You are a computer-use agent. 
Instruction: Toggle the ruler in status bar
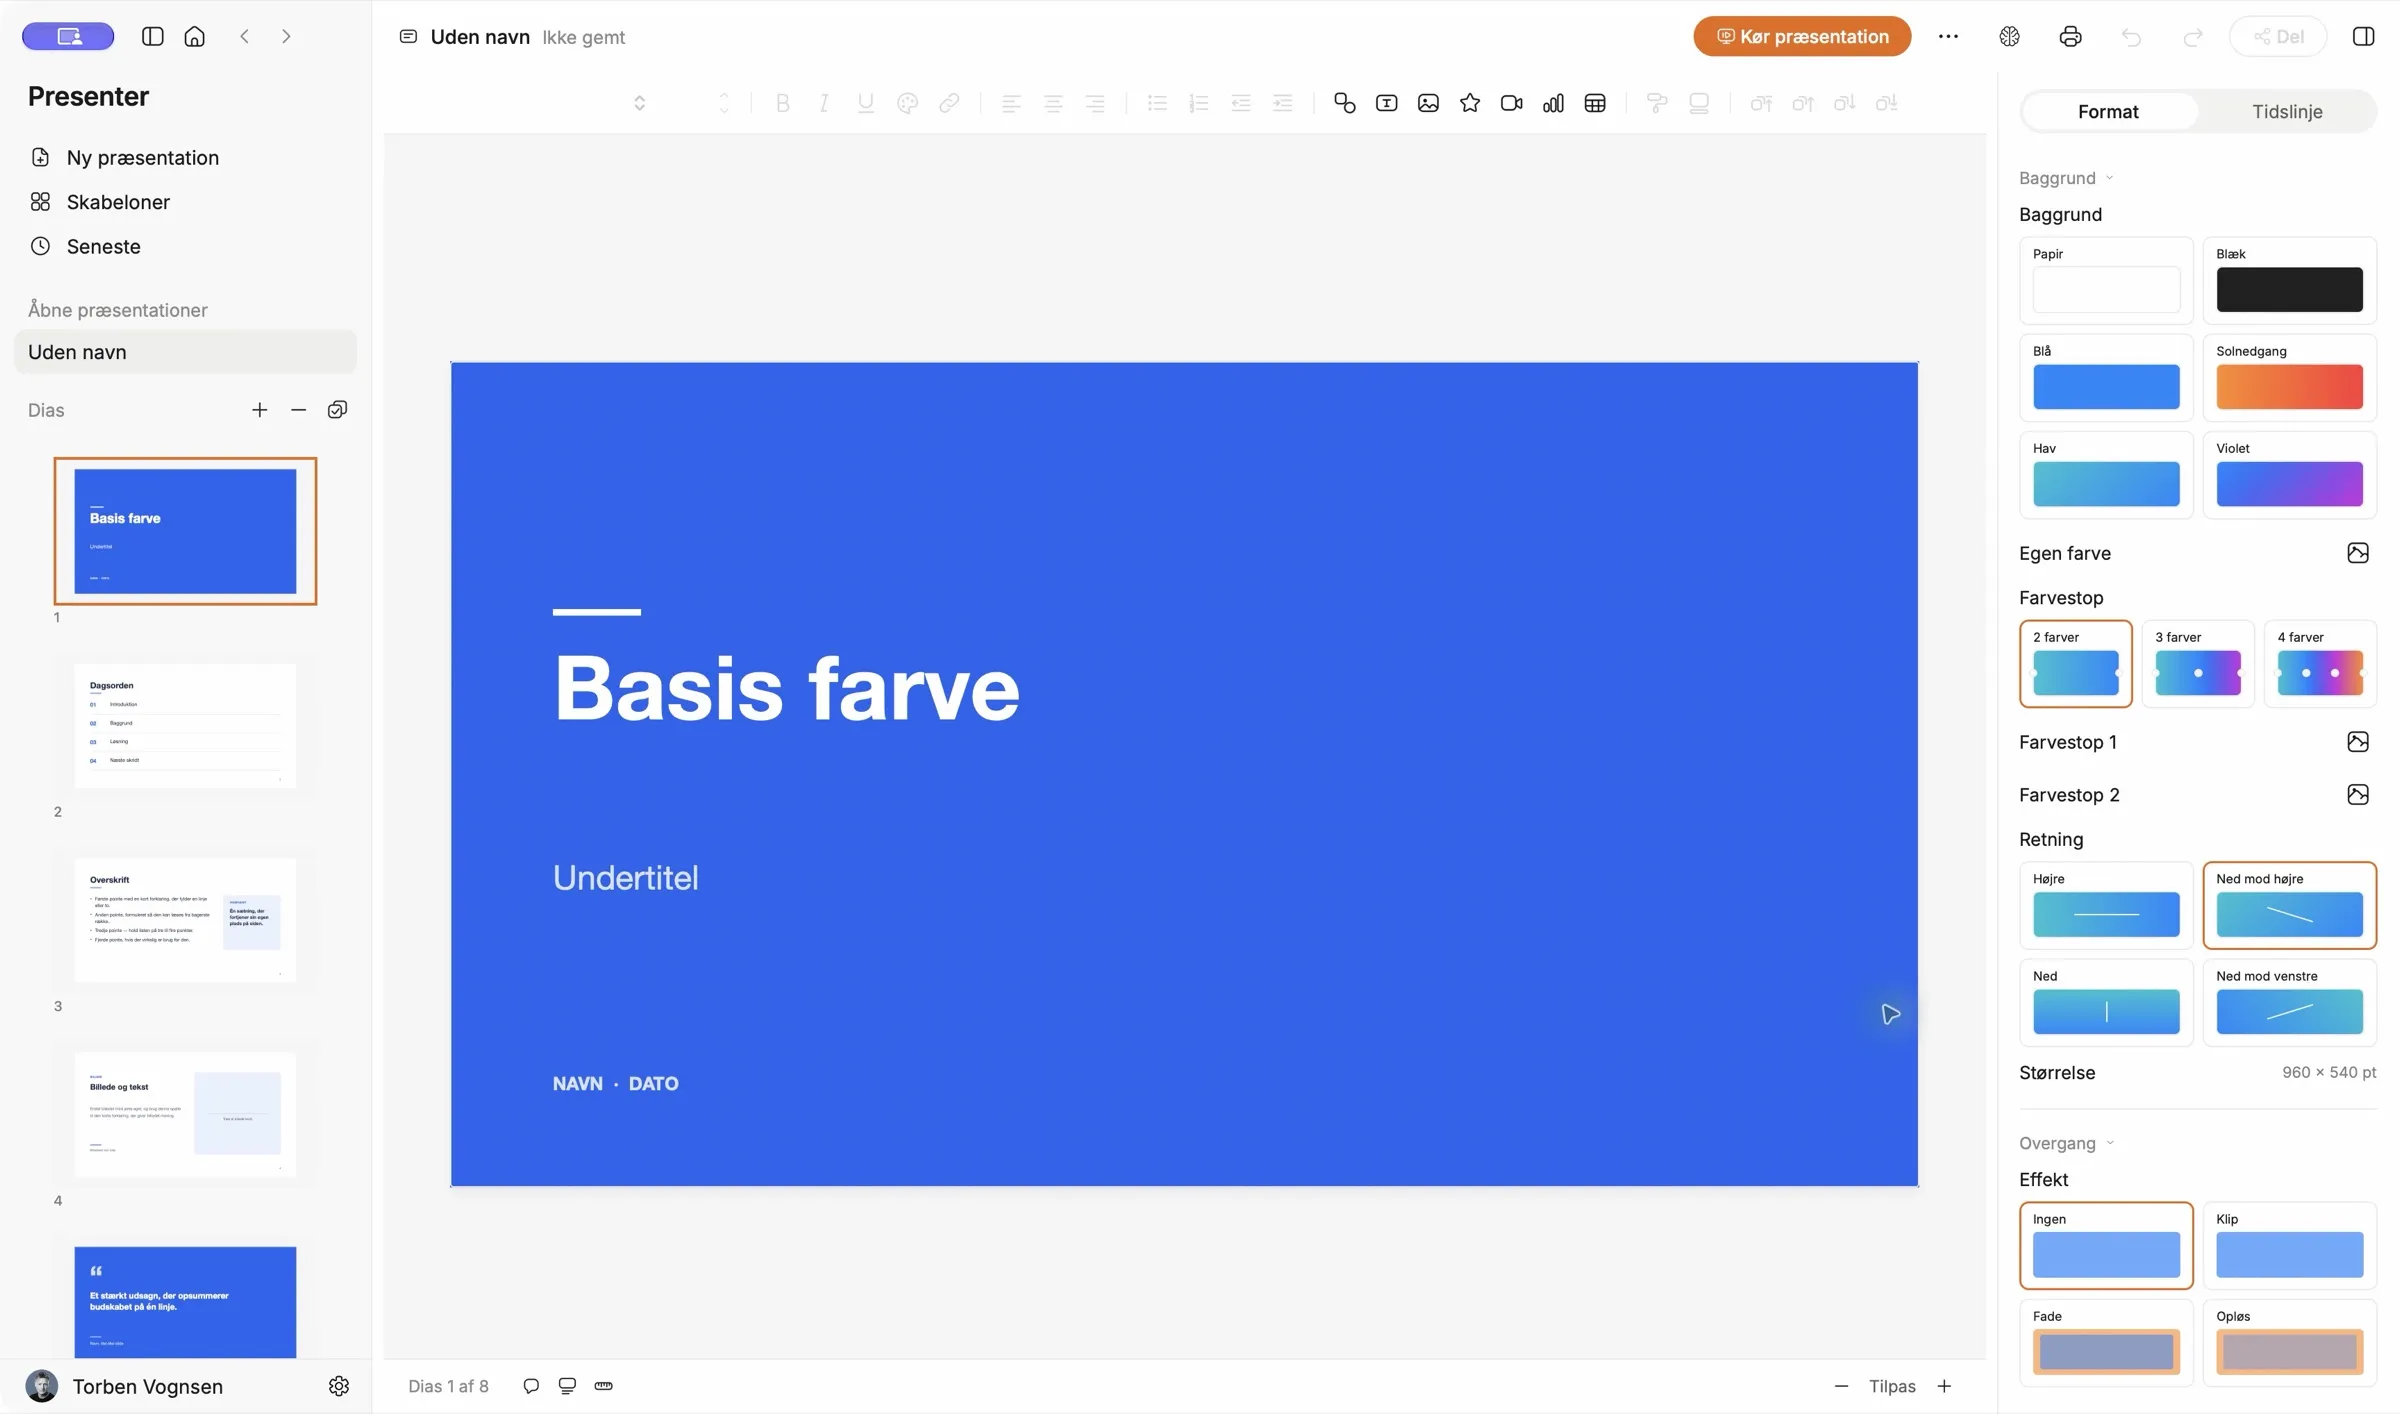coord(603,1386)
